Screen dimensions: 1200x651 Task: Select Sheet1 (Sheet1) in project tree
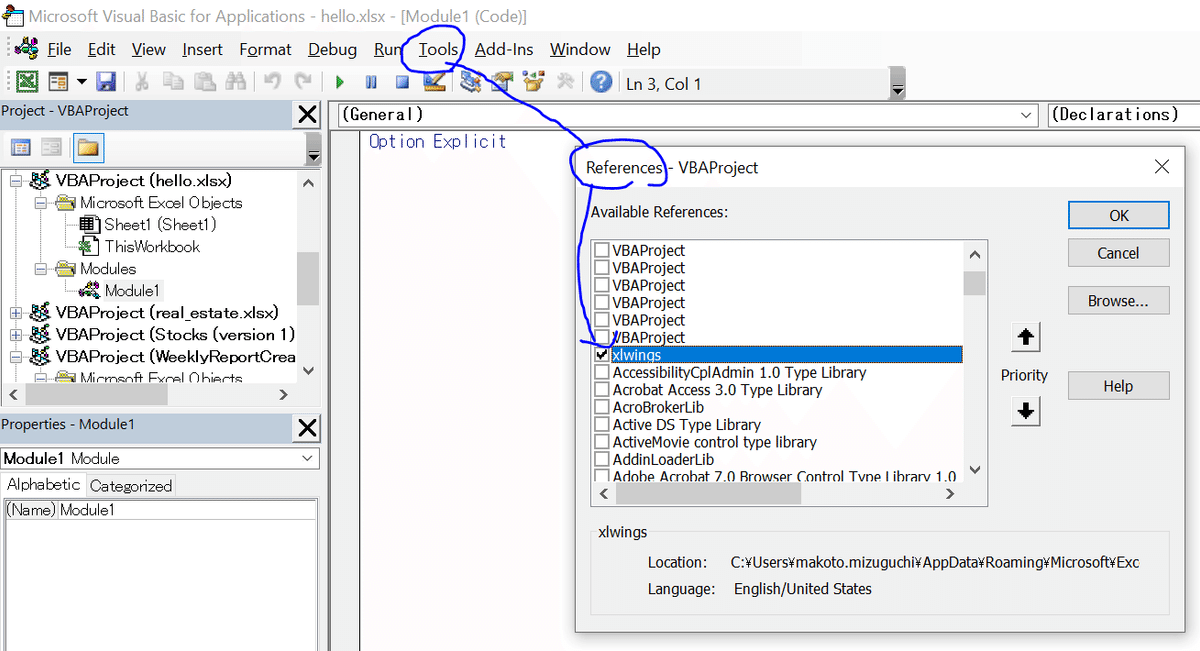coord(160,225)
